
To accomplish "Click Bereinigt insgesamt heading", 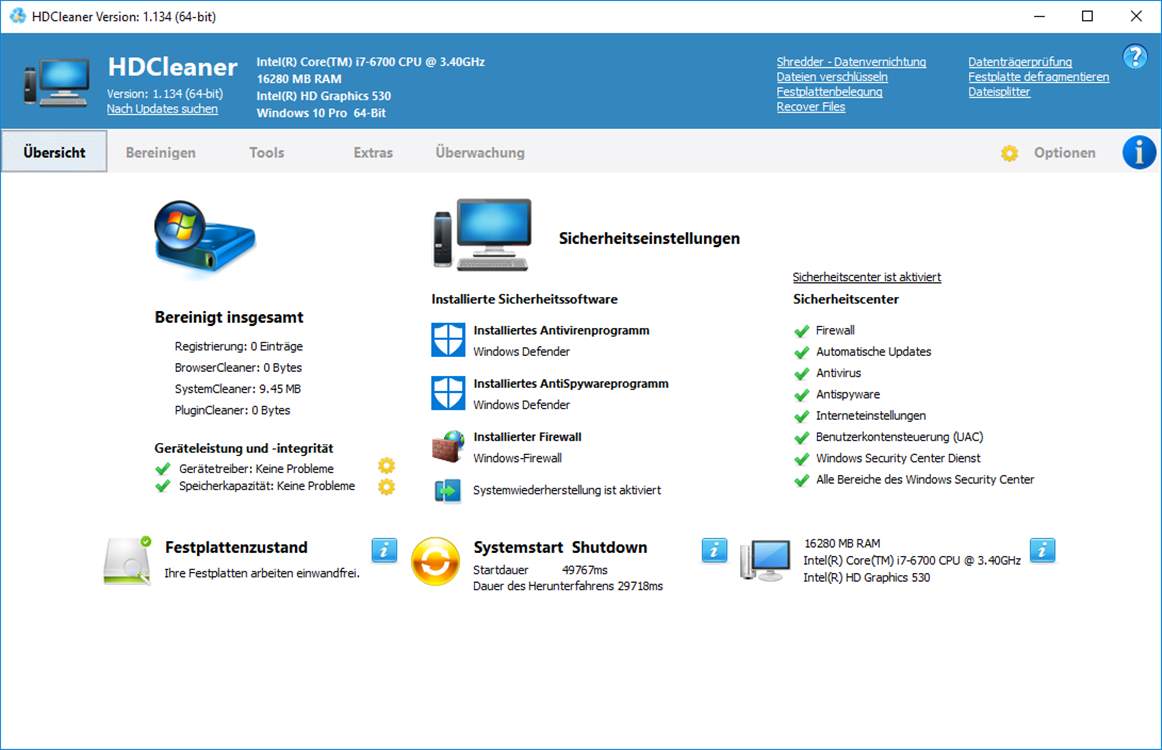I will click(229, 317).
